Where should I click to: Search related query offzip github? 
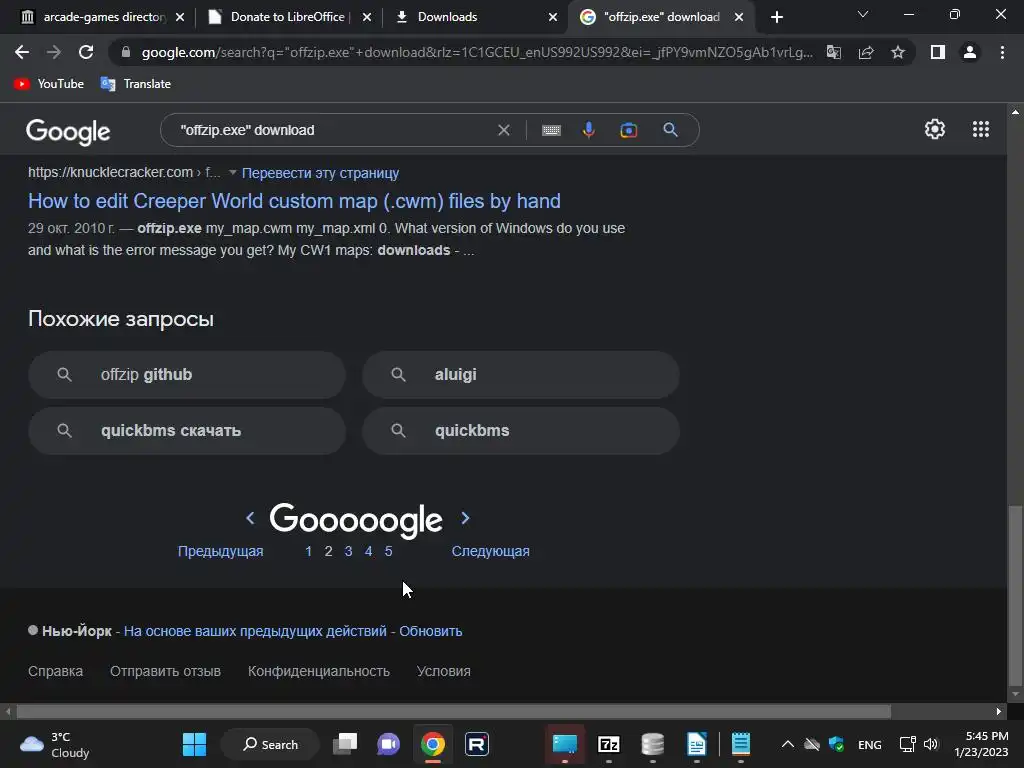click(187, 375)
